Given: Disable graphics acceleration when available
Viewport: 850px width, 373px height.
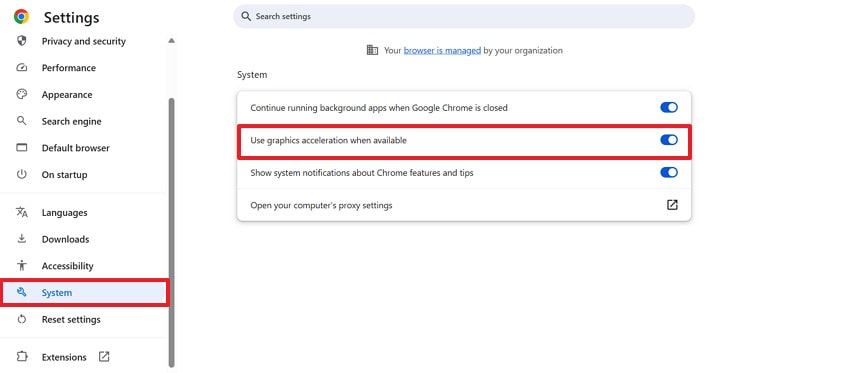Looking at the screenshot, I should [669, 140].
